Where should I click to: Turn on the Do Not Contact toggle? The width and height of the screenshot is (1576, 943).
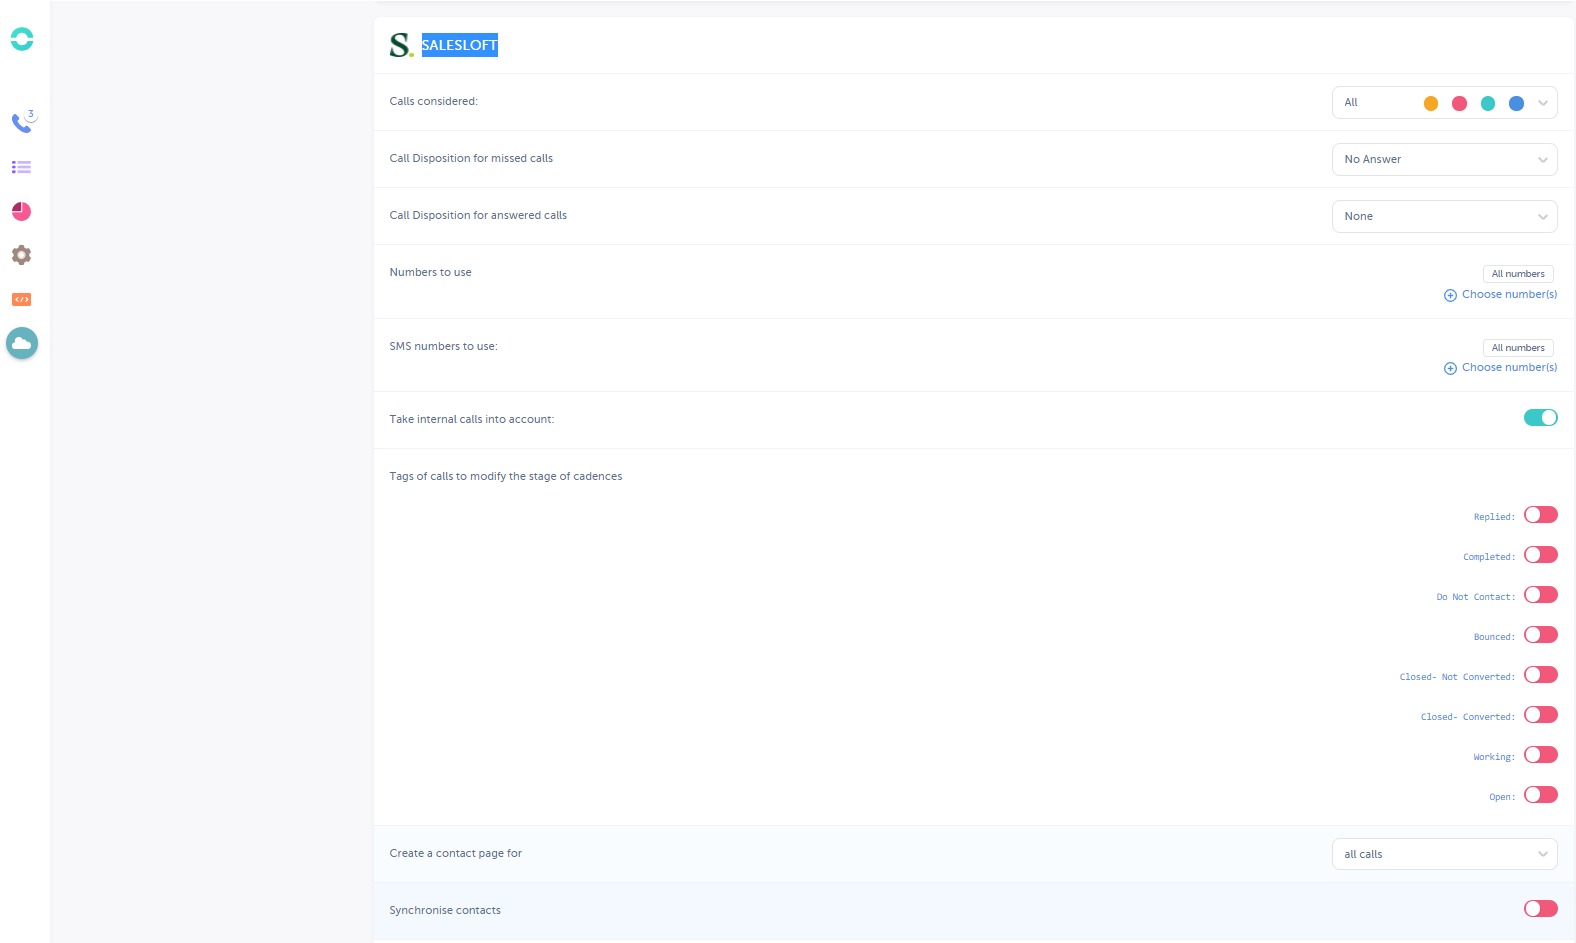point(1540,595)
